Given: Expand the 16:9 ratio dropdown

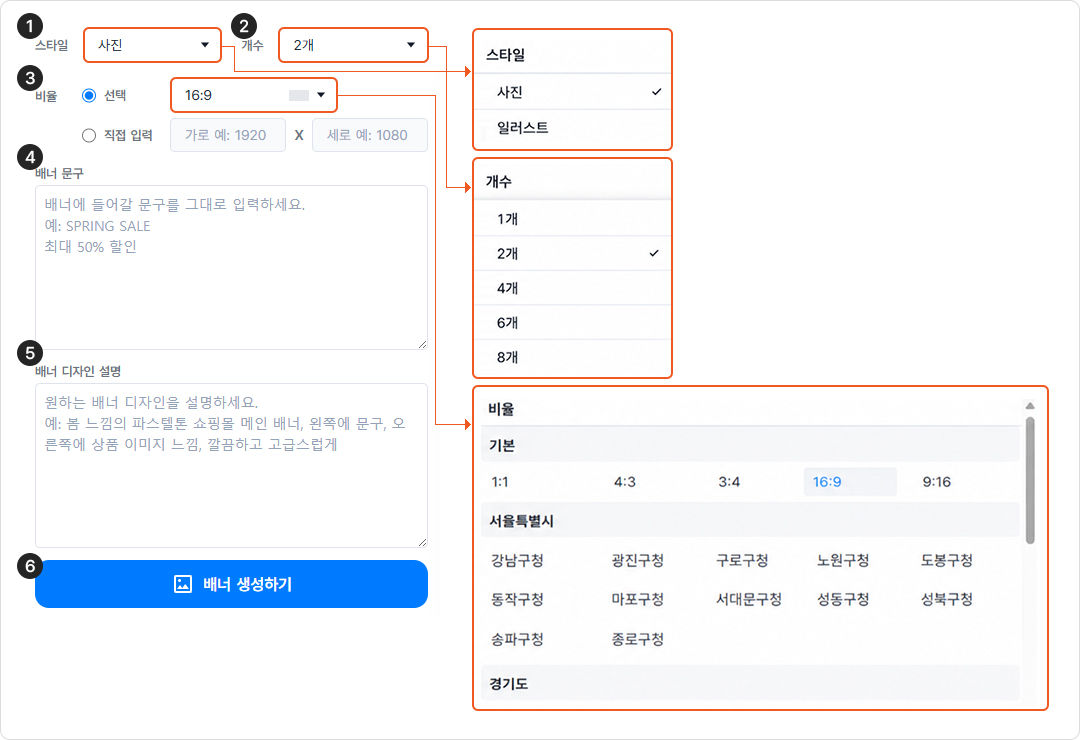Looking at the screenshot, I should 253,95.
